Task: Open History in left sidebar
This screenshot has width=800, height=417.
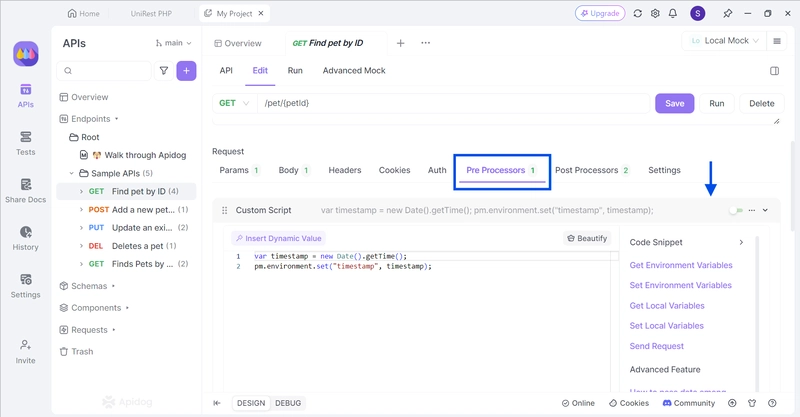Action: [x=26, y=238]
